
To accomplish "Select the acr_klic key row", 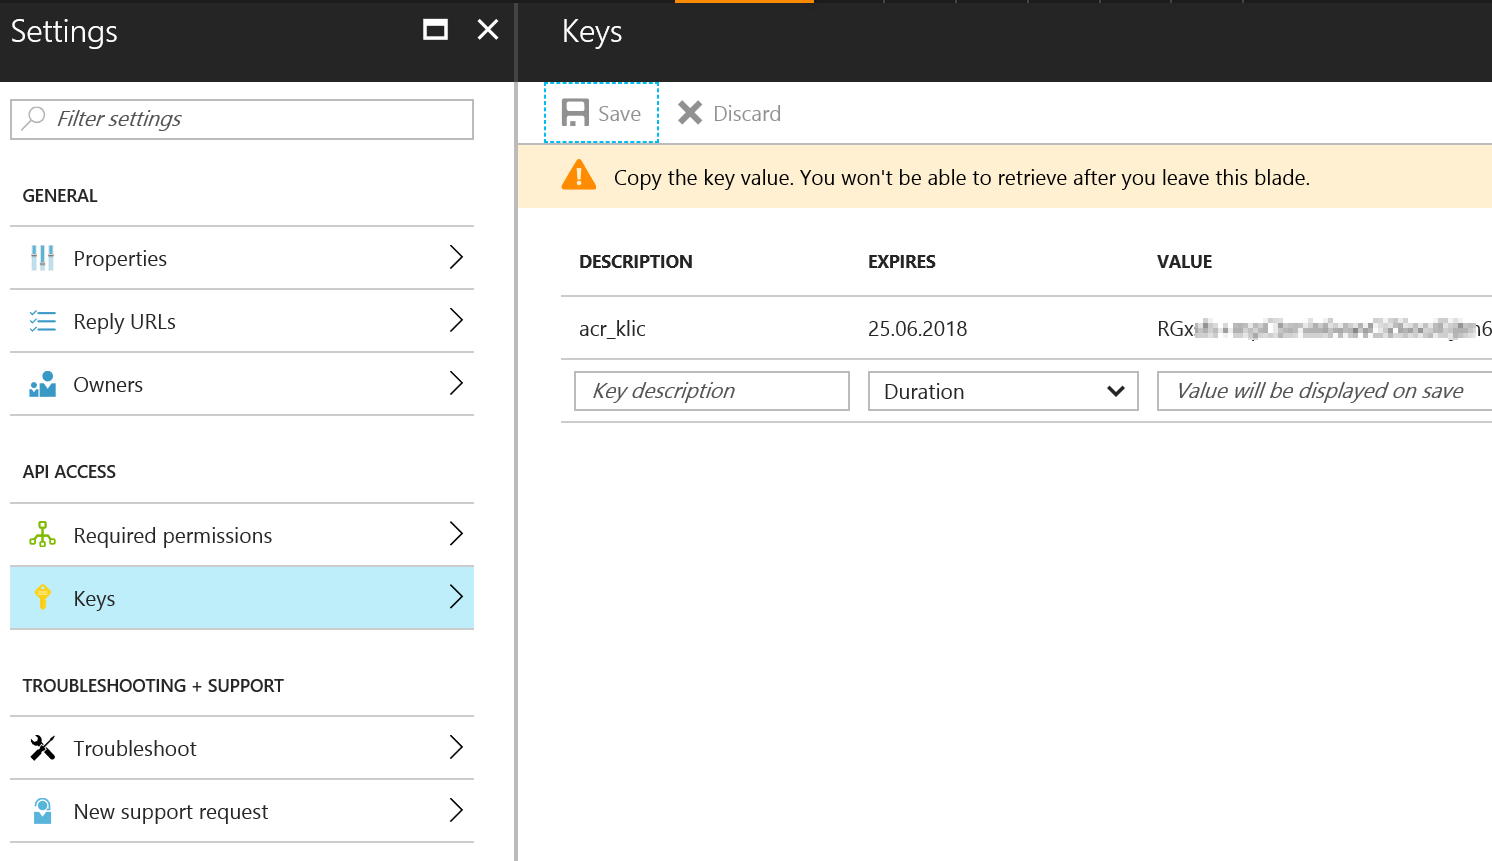I will pyautogui.click(x=1026, y=328).
